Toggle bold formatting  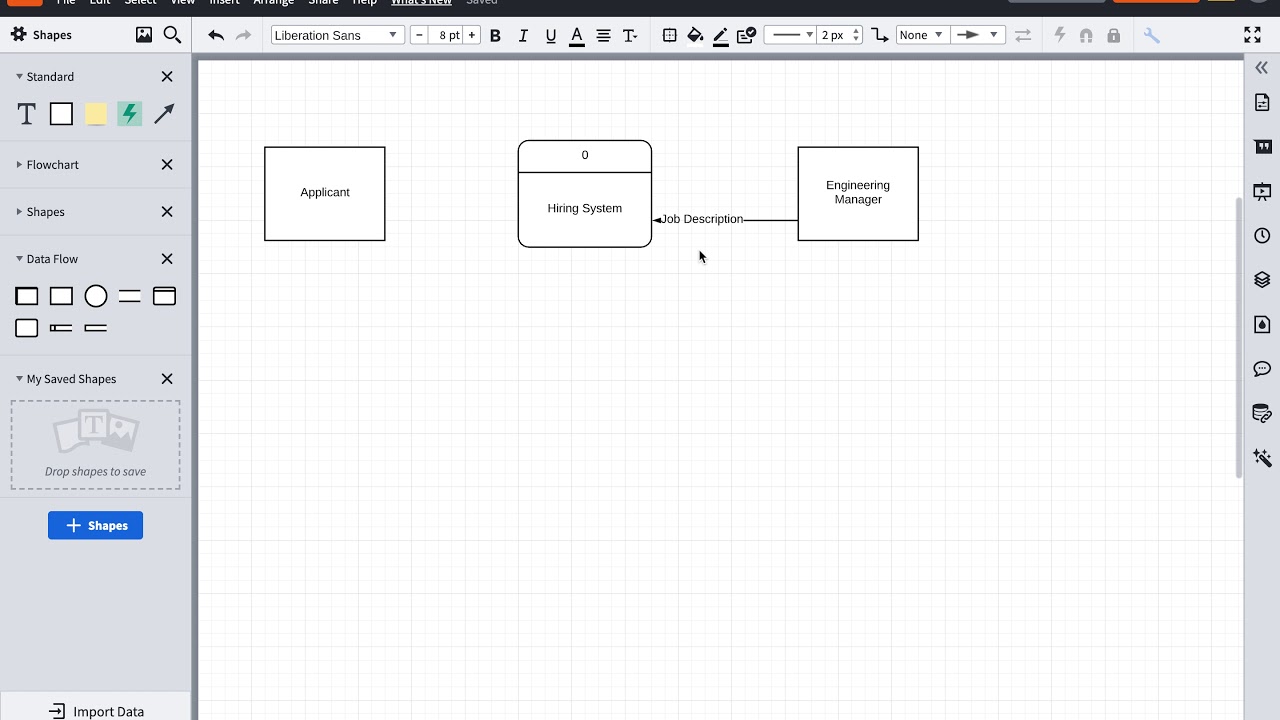click(495, 35)
